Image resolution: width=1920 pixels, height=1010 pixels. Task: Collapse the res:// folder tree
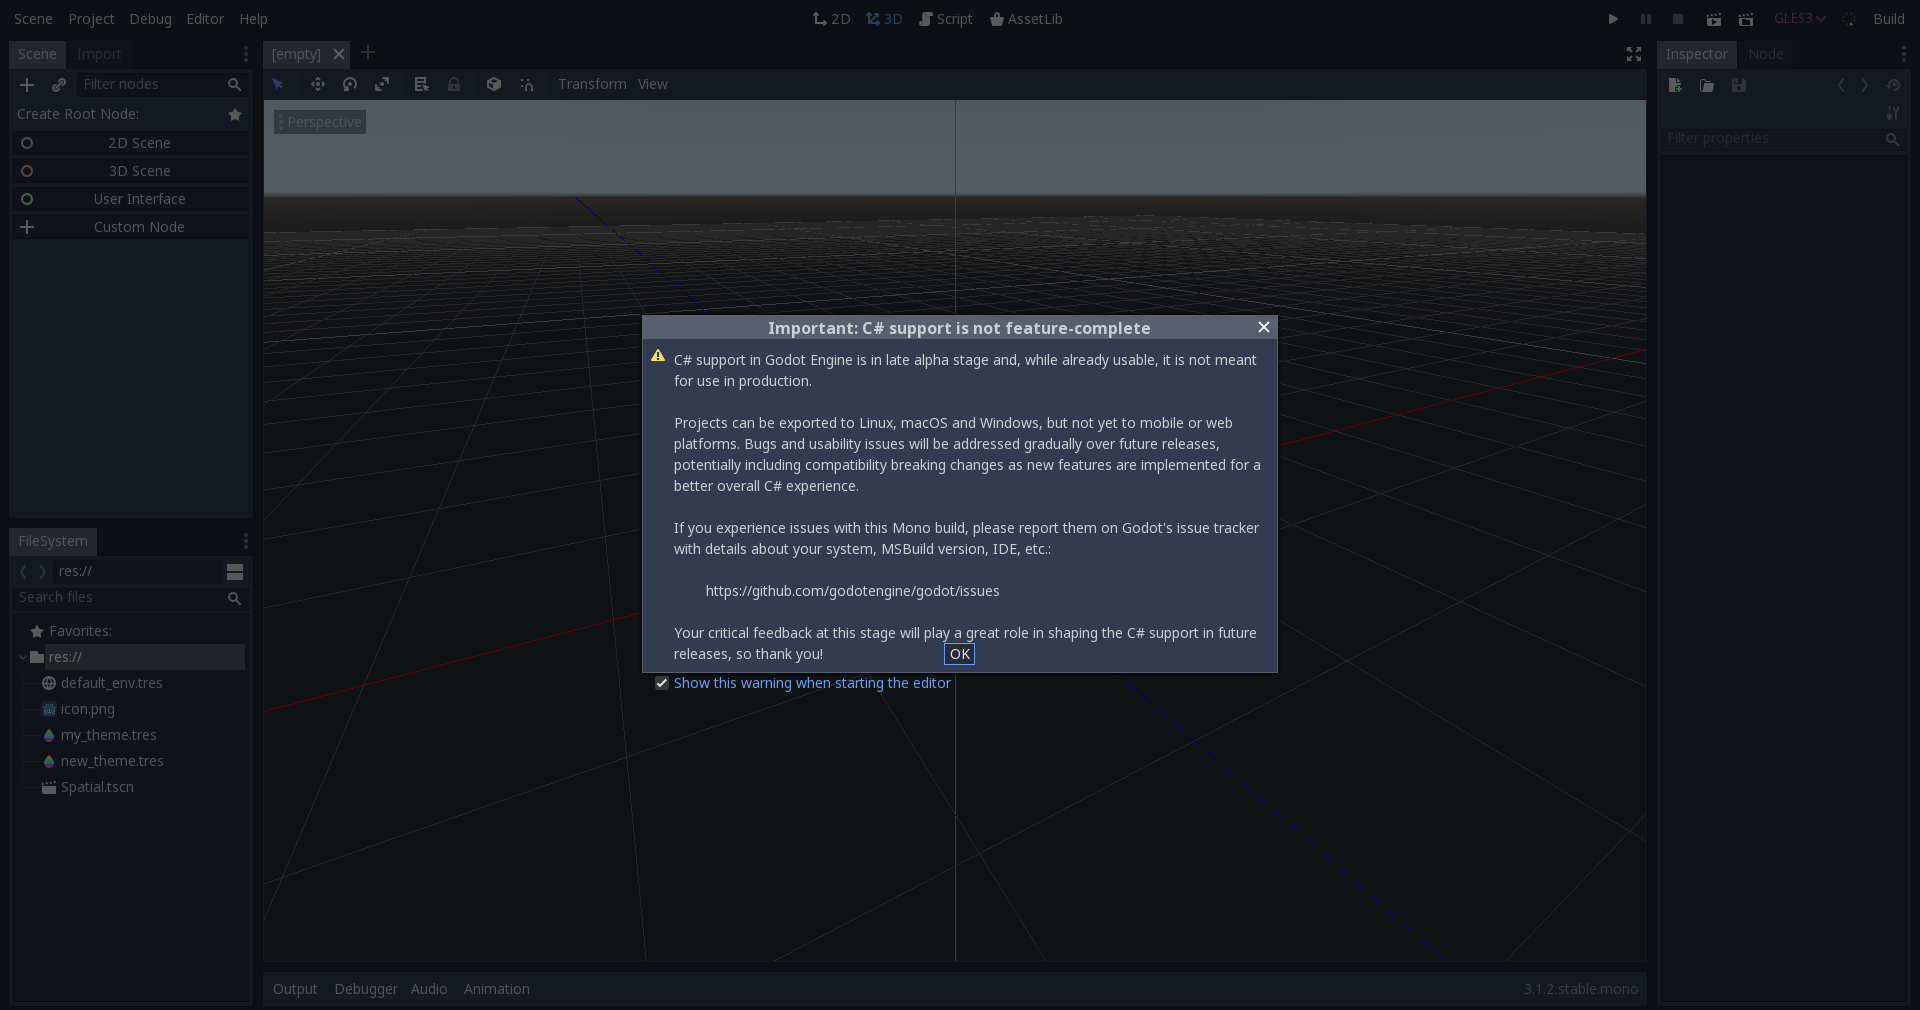coord(22,657)
